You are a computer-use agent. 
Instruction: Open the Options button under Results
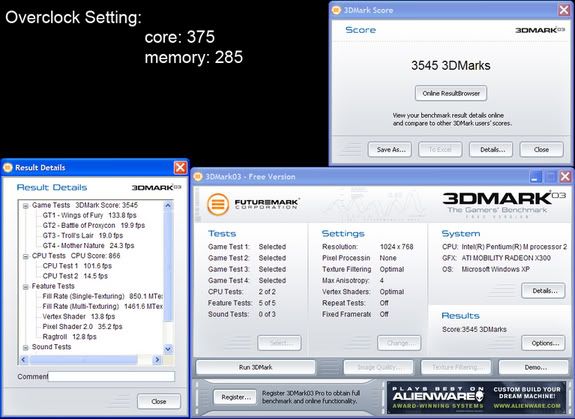543,343
